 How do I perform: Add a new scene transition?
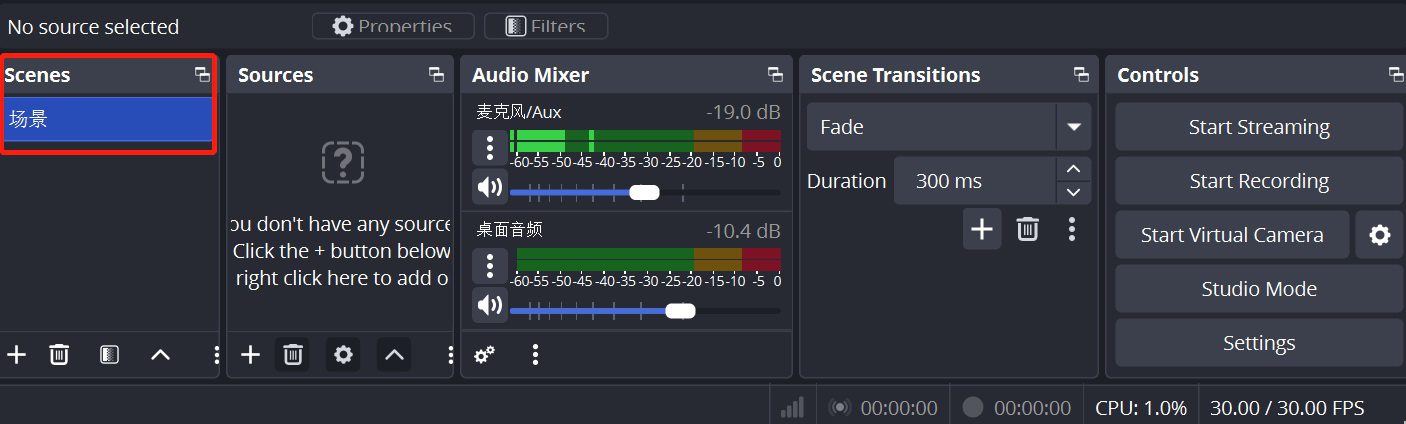(982, 229)
